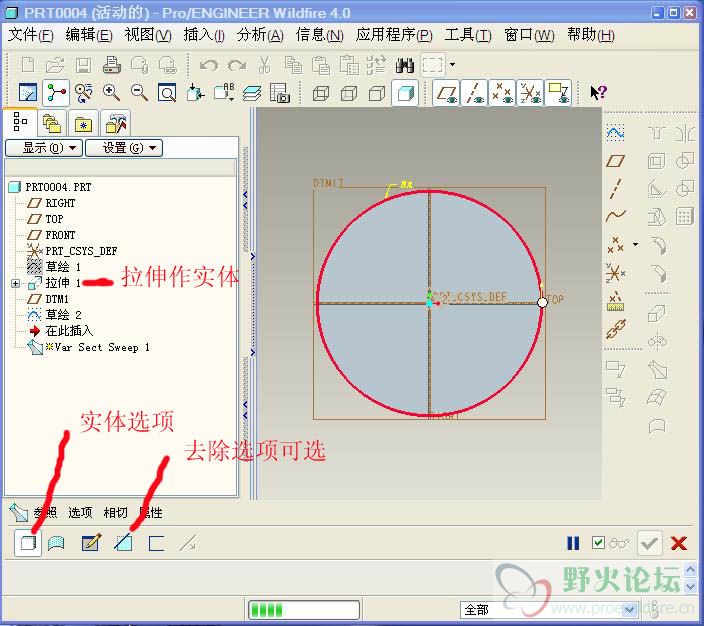Screen dimensions: 704x626
Task: Click the Datum Plane tool icon
Action: 615,161
